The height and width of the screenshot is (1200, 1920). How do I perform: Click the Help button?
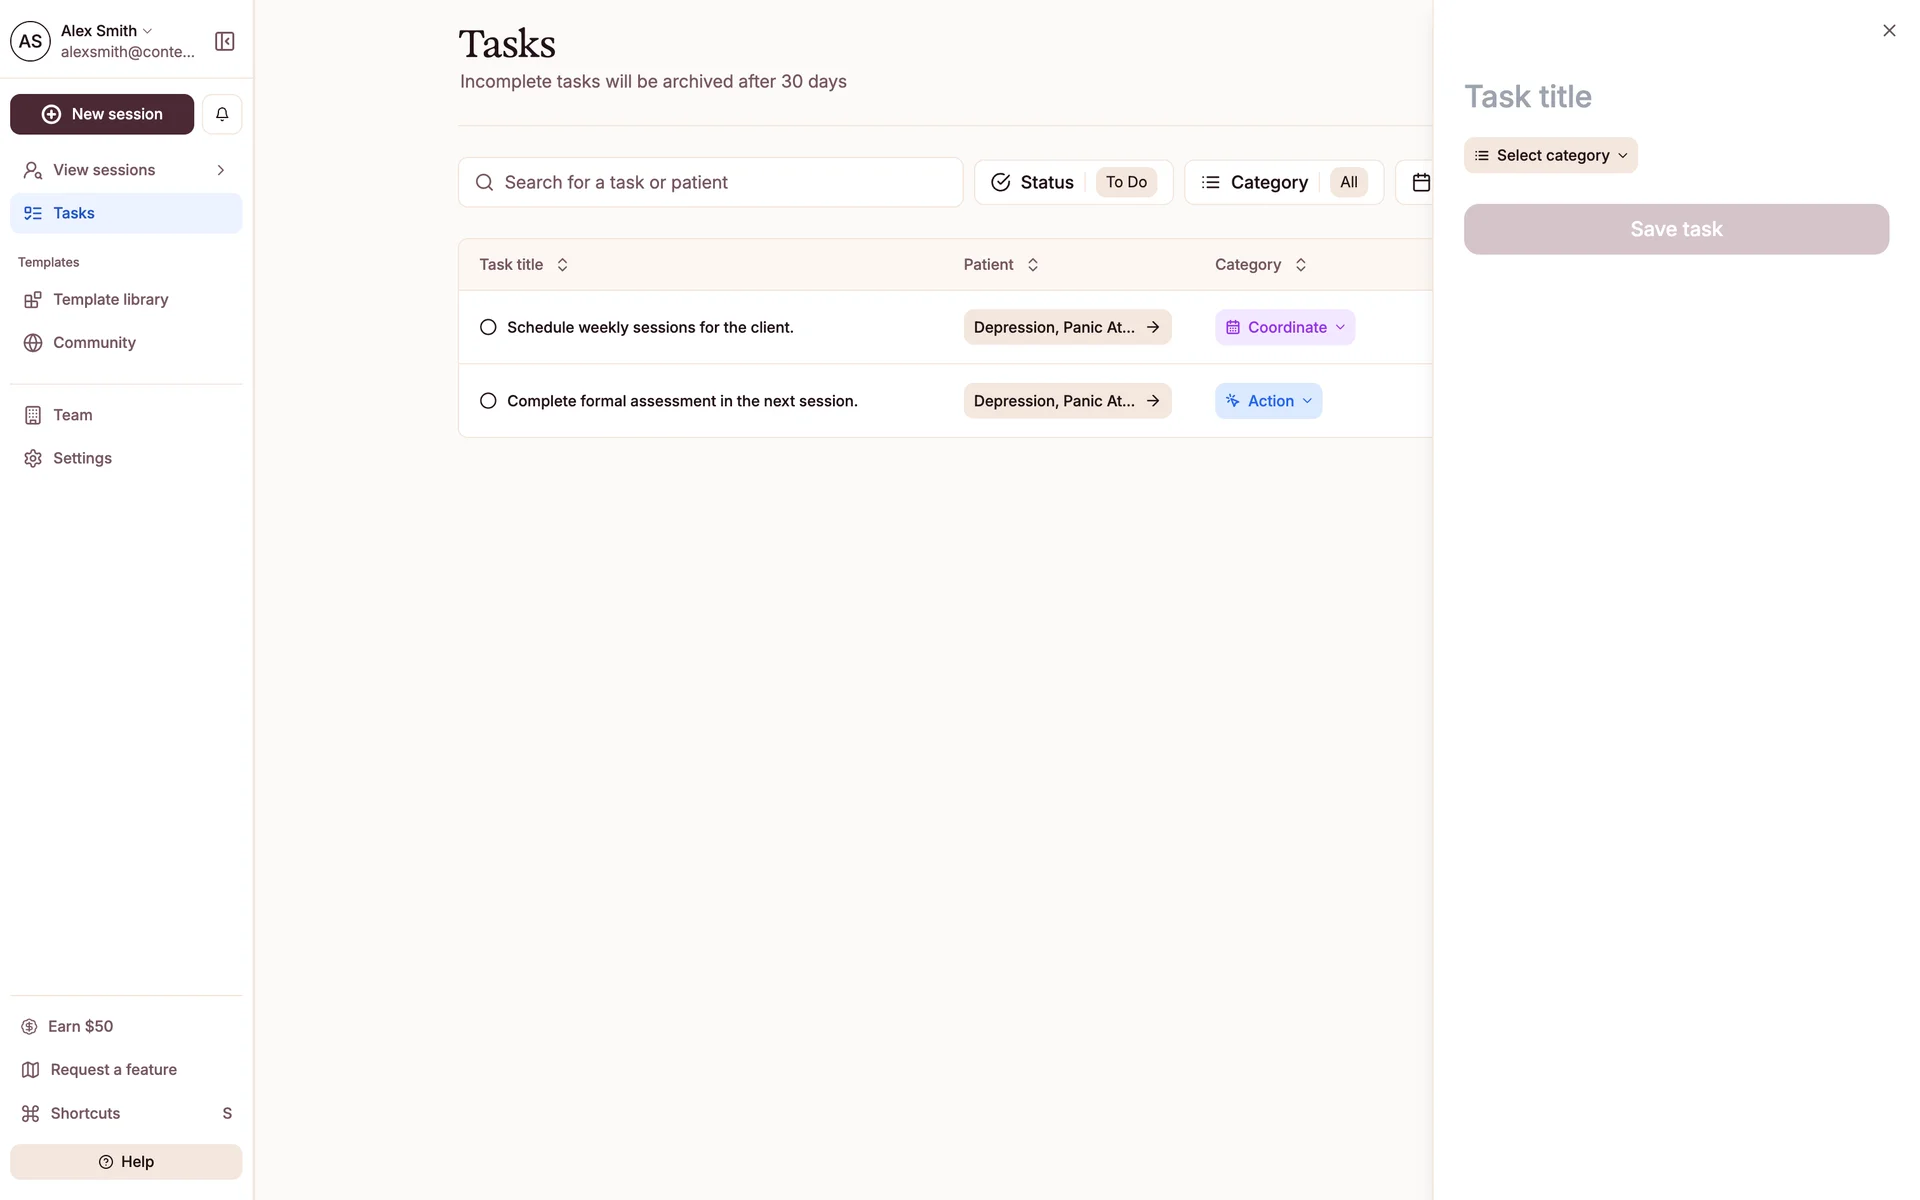click(126, 1161)
